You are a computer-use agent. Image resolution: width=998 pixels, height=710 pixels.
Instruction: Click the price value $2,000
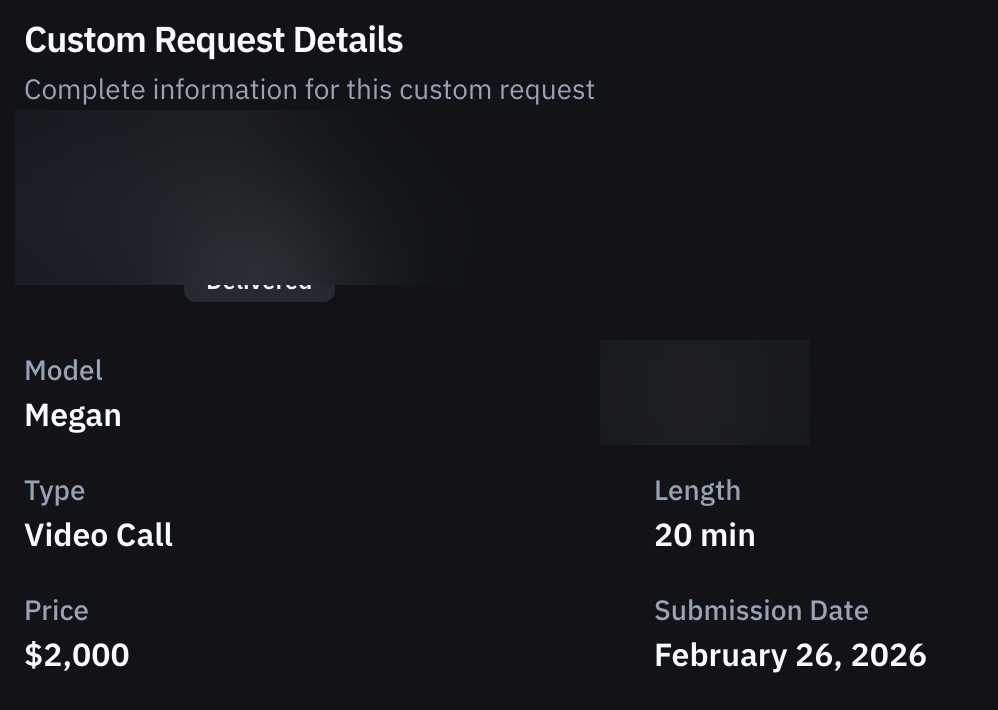pyautogui.click(x=76, y=655)
